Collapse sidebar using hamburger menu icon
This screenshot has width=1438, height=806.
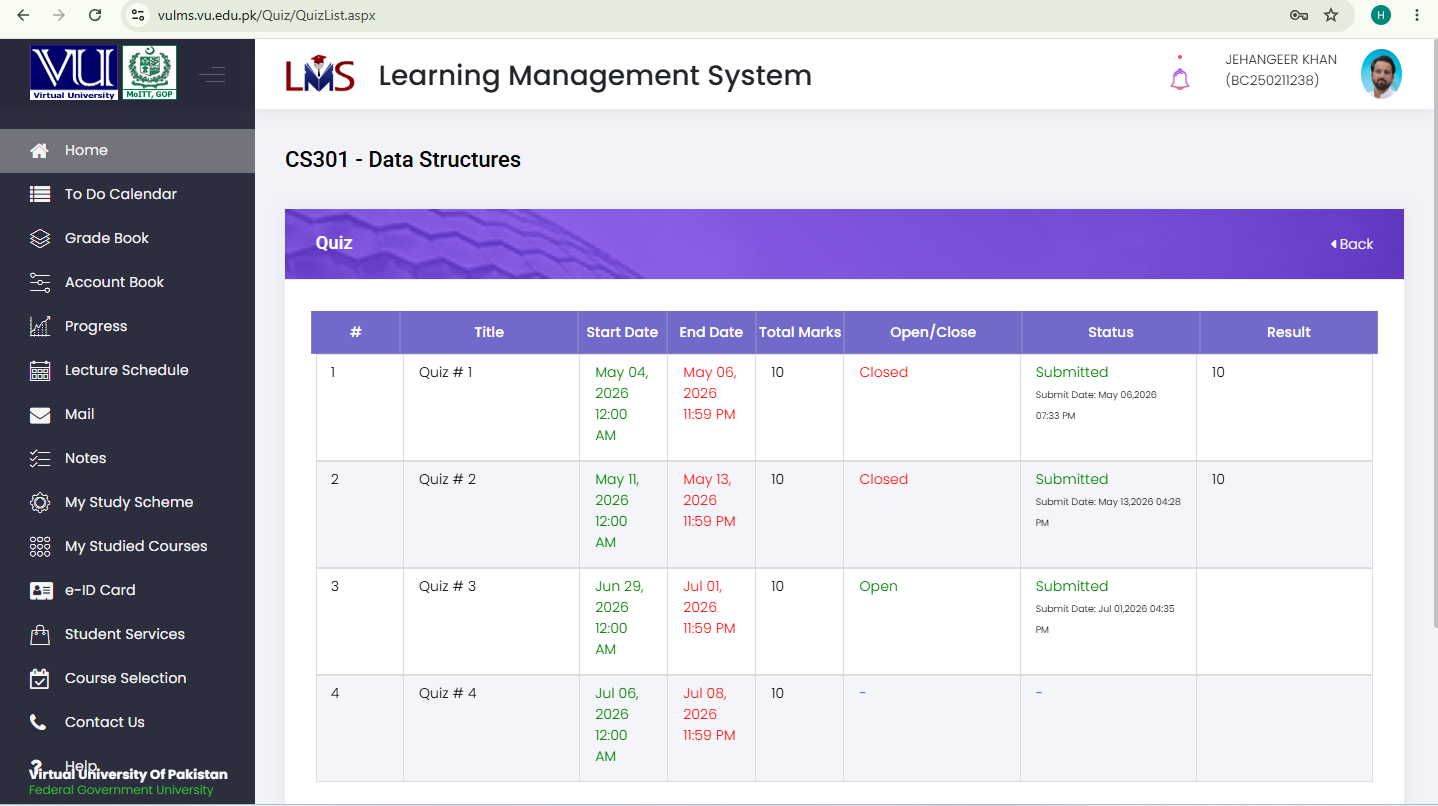click(212, 74)
